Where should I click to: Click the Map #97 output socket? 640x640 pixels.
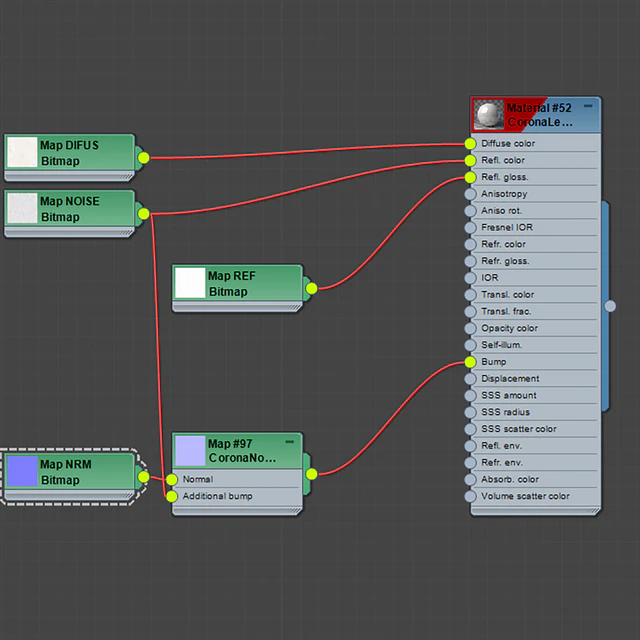(x=311, y=474)
